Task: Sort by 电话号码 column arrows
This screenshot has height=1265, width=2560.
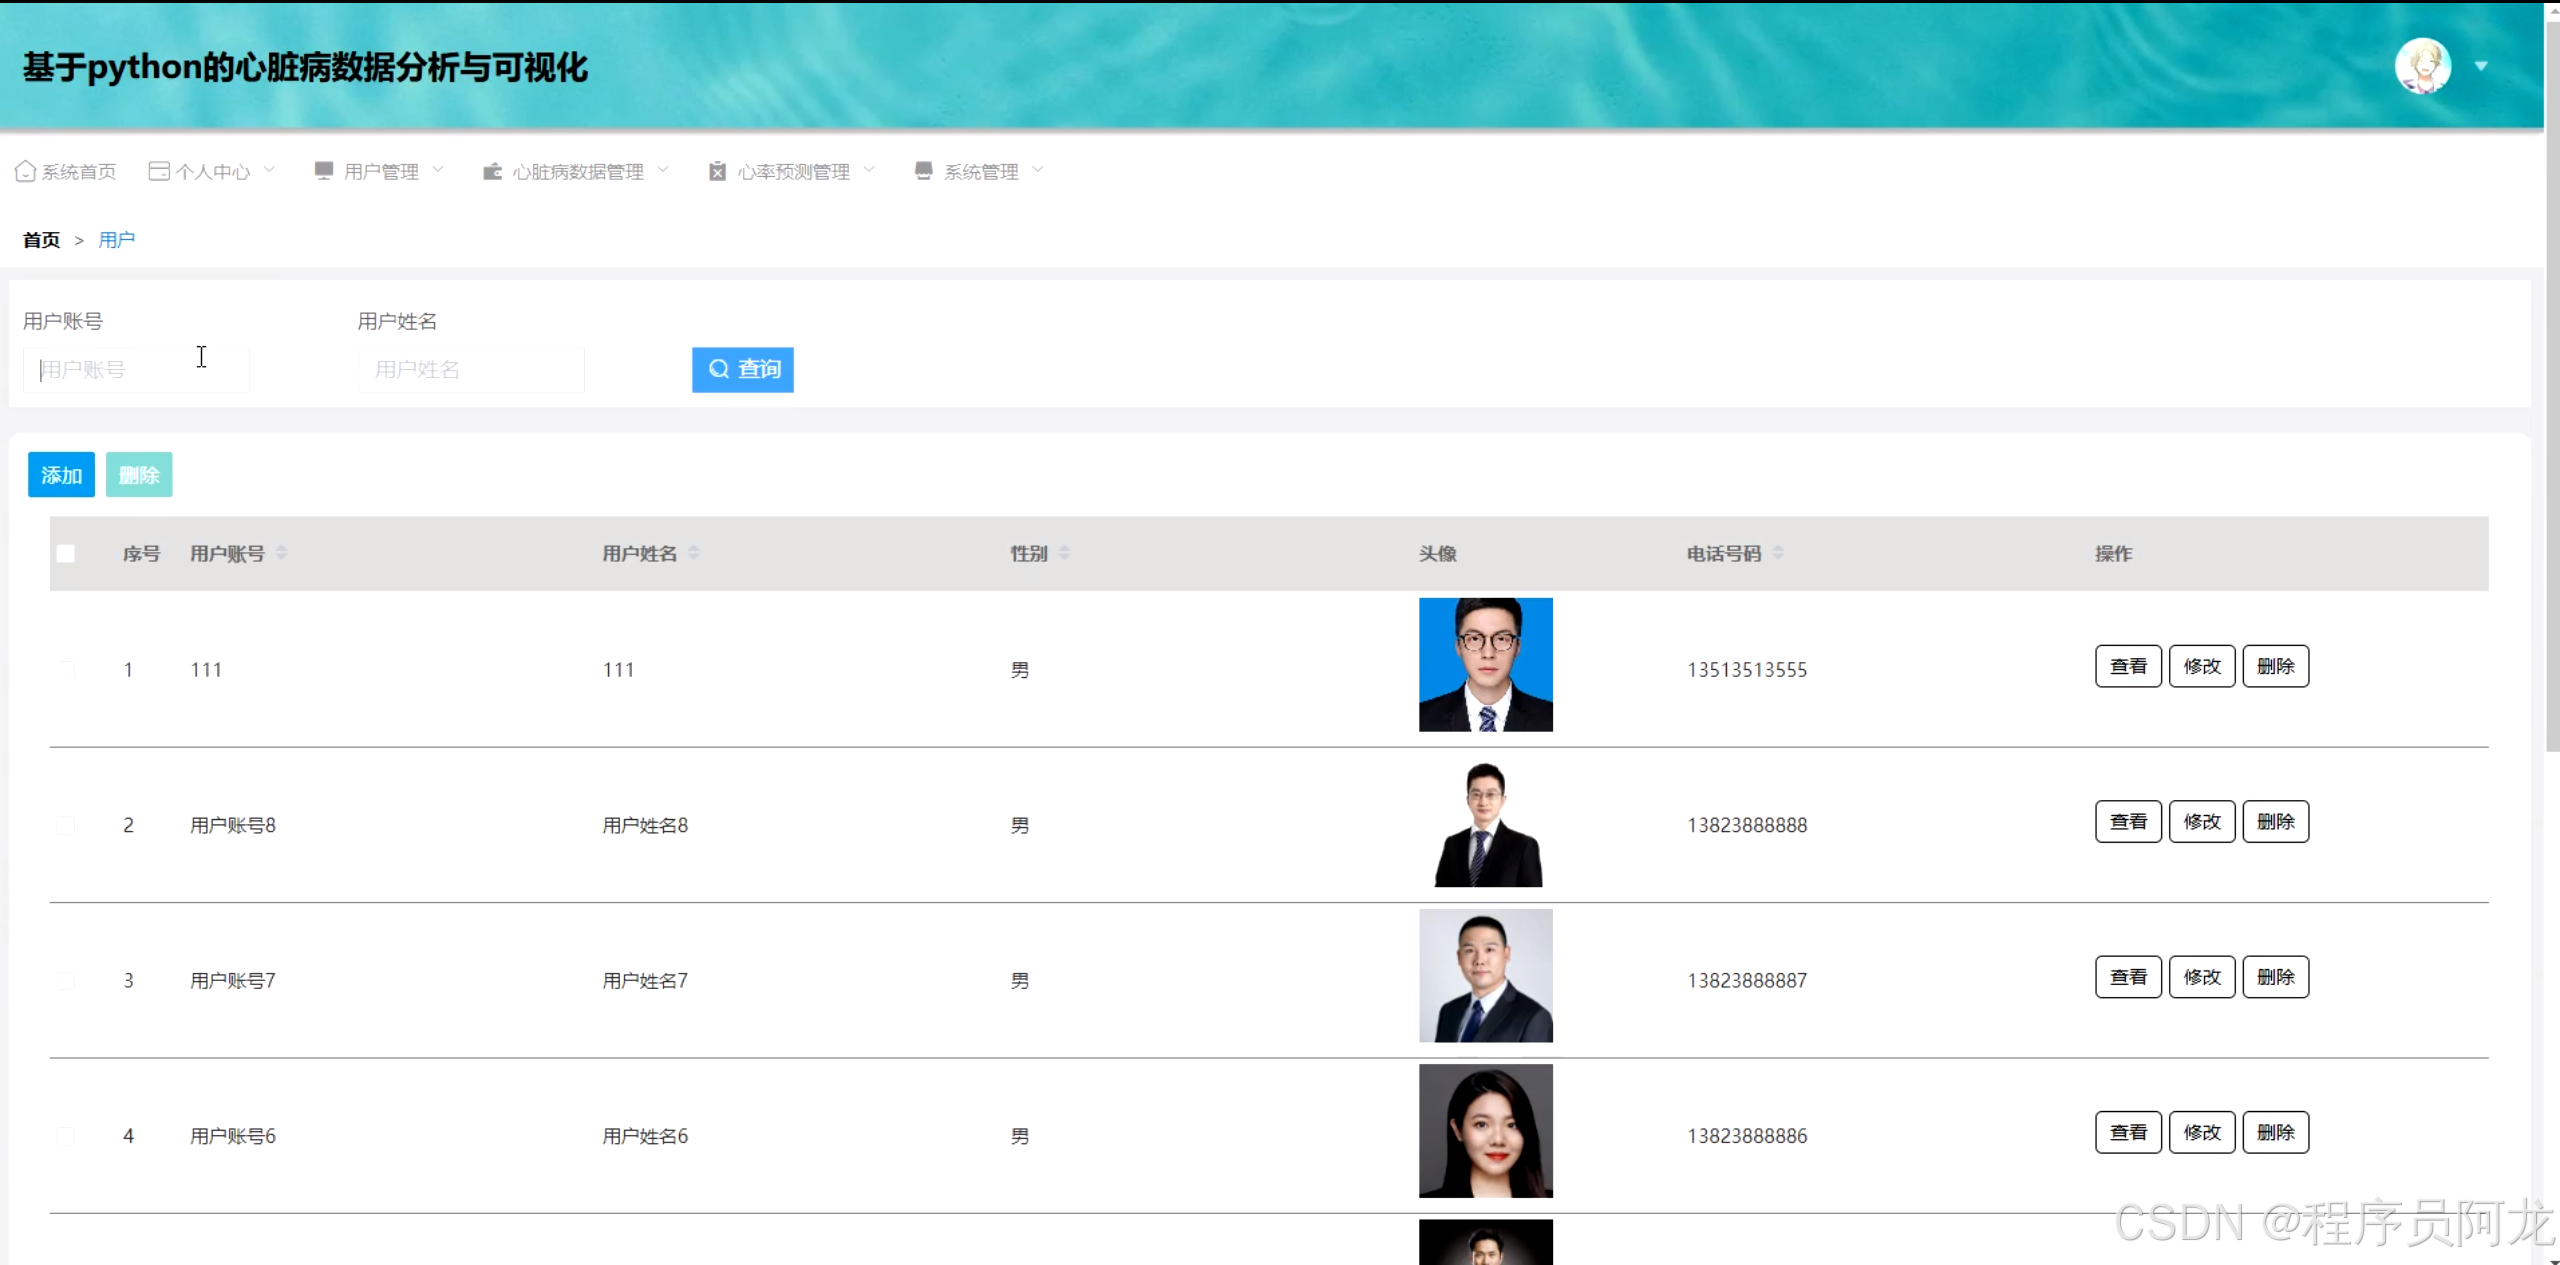Action: point(1778,553)
